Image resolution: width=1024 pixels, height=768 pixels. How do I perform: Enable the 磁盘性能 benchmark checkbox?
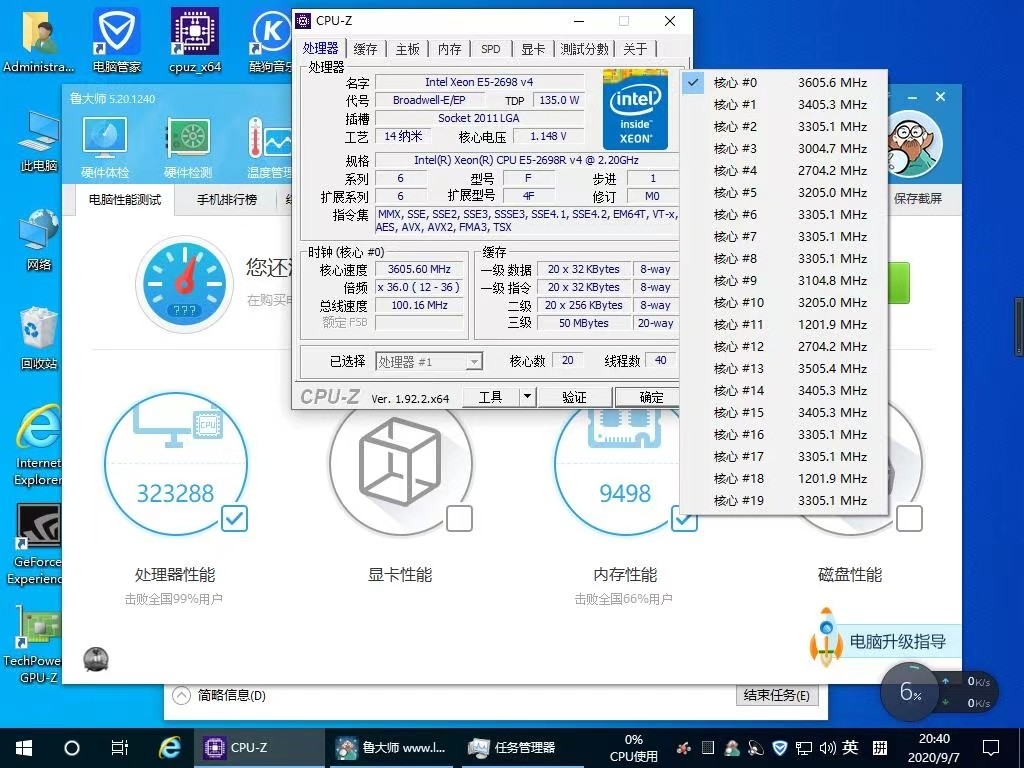point(908,519)
